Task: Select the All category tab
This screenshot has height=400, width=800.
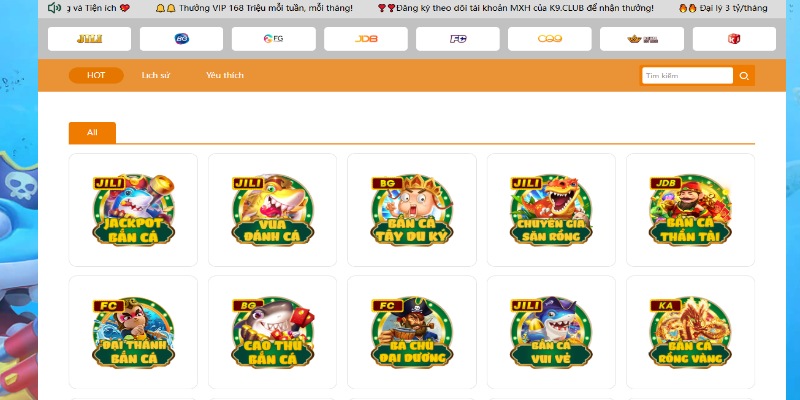Action: coord(92,133)
